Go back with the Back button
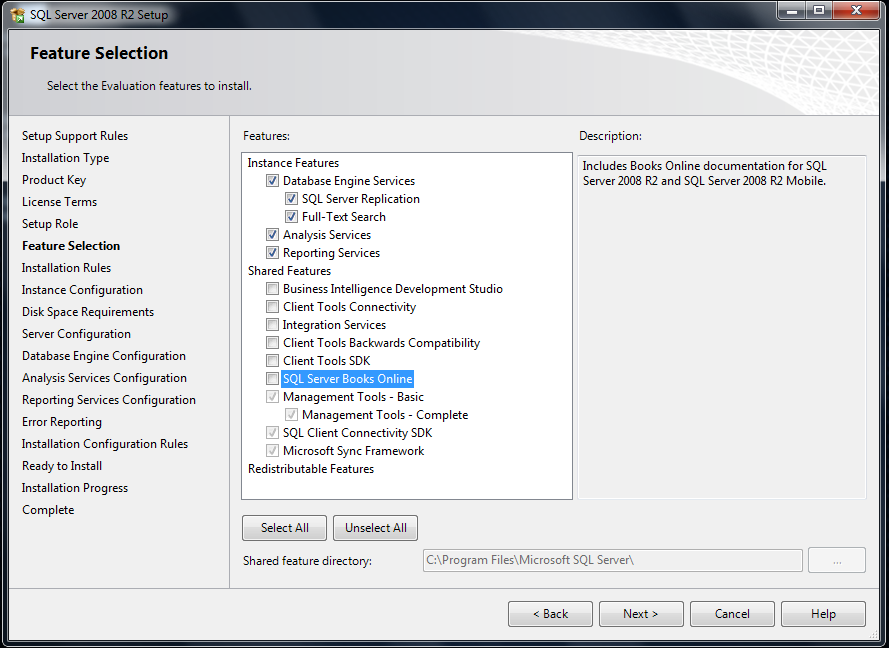Screen dimensions: 889x648 click(x=550, y=614)
